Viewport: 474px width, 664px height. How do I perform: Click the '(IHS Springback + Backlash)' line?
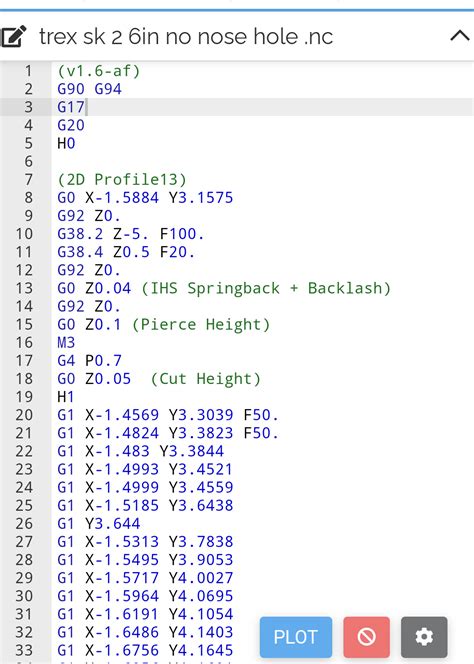[224, 288]
